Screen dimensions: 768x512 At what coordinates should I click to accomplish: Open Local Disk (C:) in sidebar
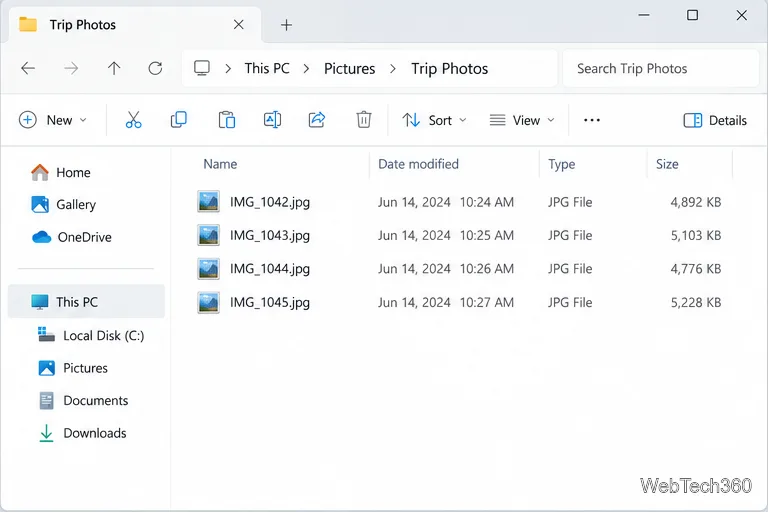pyautogui.click(x=91, y=335)
